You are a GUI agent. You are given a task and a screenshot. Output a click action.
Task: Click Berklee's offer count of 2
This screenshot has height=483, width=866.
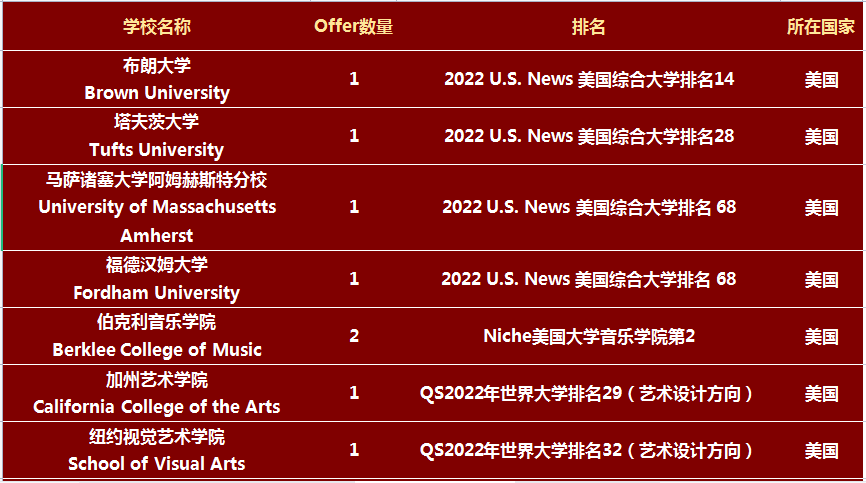pos(354,336)
